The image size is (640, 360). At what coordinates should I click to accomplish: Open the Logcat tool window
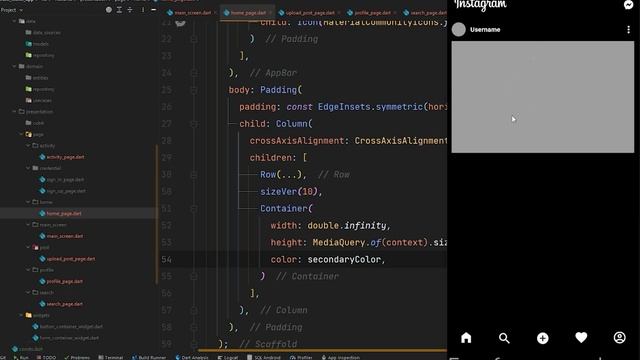tap(228, 357)
